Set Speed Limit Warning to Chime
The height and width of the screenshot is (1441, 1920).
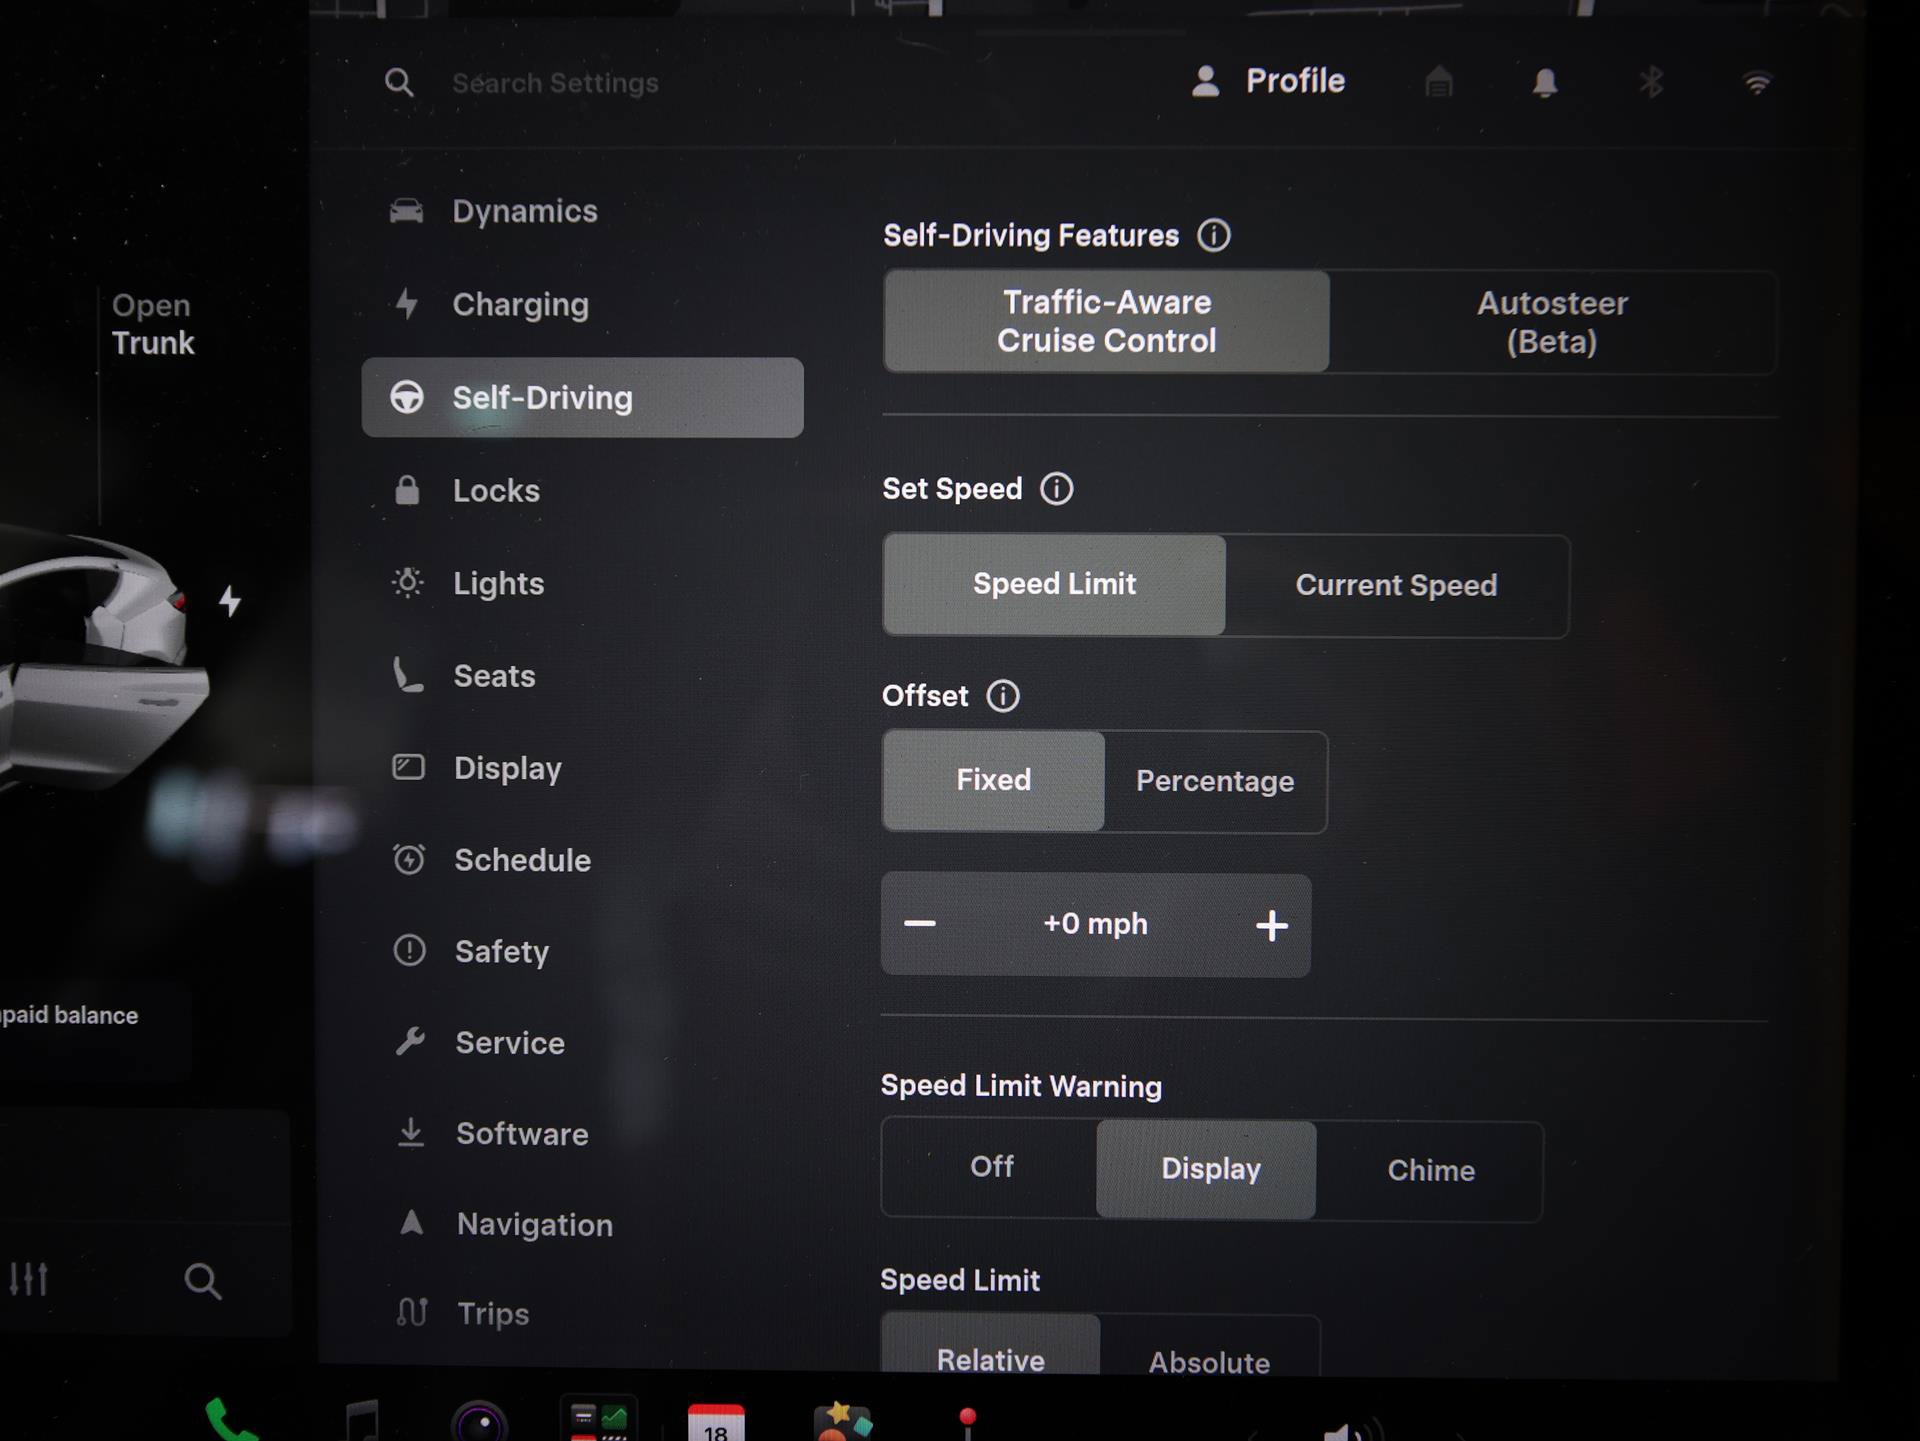pyautogui.click(x=1430, y=1171)
